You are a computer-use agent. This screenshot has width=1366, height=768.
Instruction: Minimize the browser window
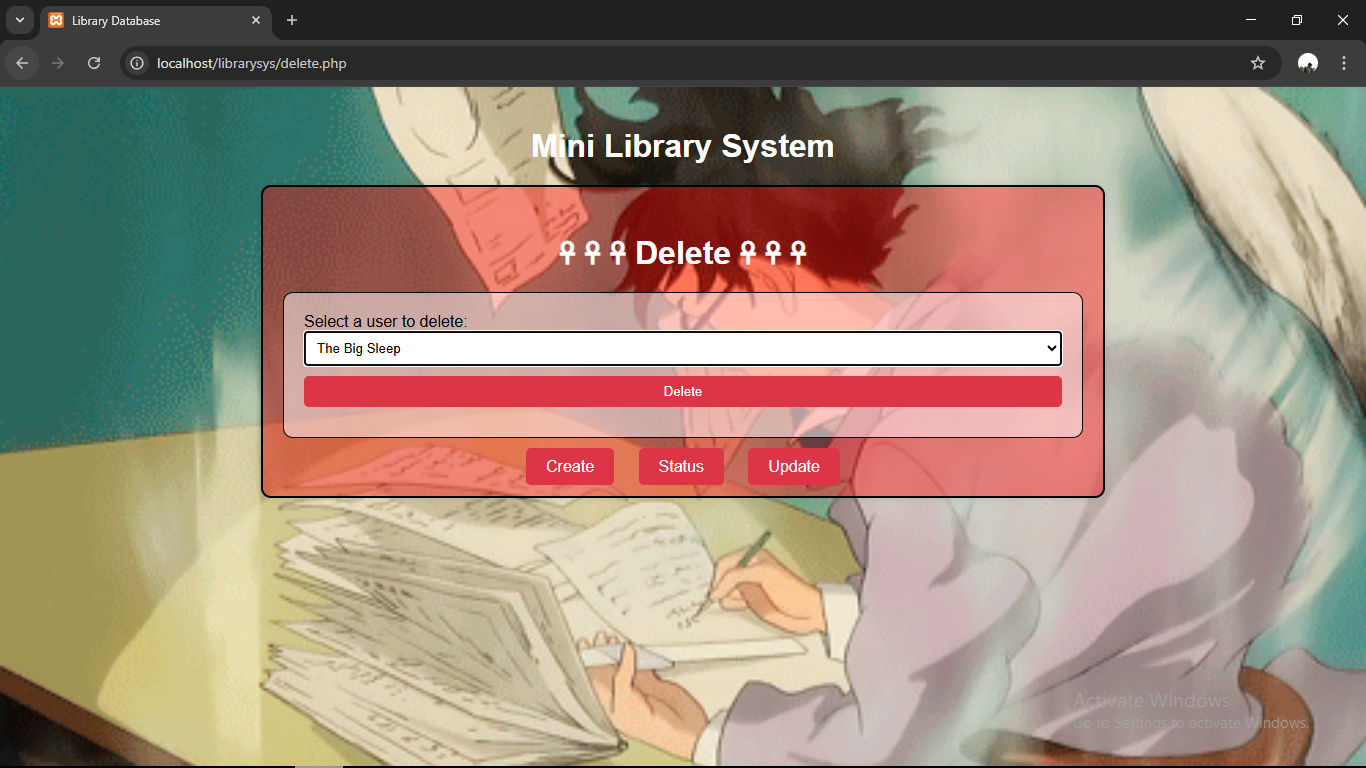tap(1251, 20)
